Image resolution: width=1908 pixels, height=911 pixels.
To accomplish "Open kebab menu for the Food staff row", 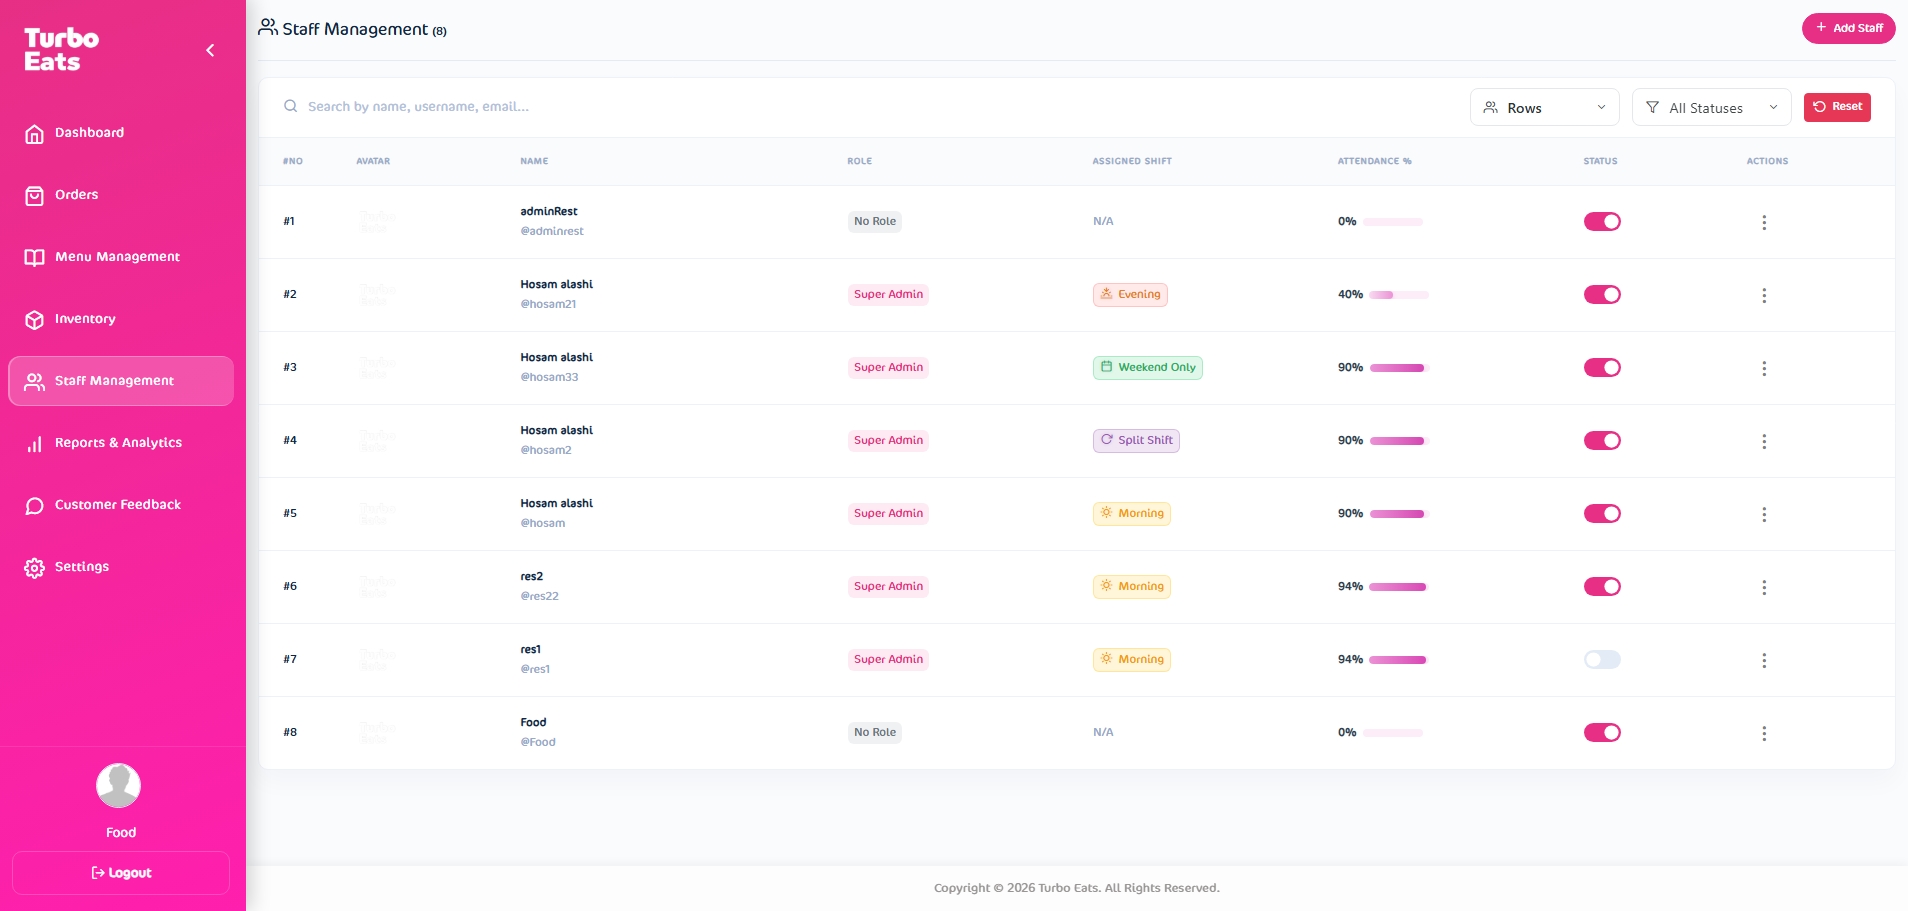I will 1764,733.
